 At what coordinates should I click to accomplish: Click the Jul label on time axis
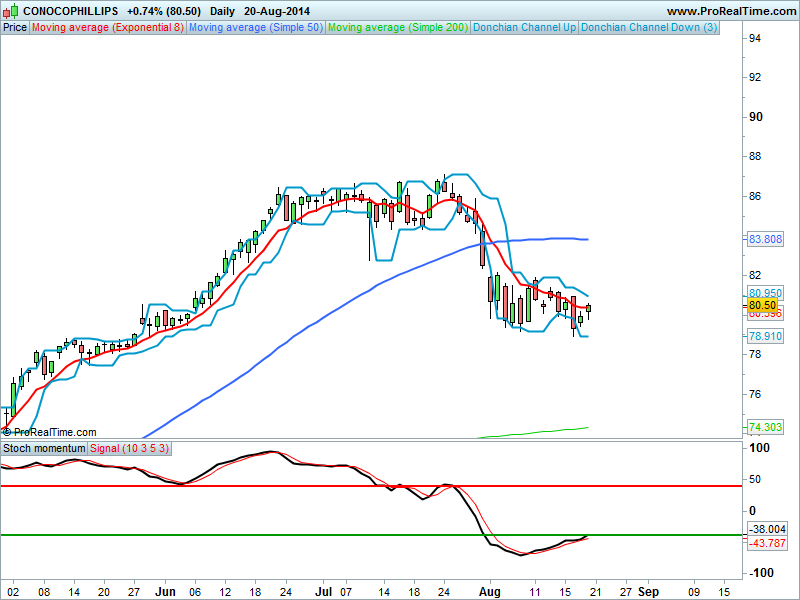pos(323,592)
